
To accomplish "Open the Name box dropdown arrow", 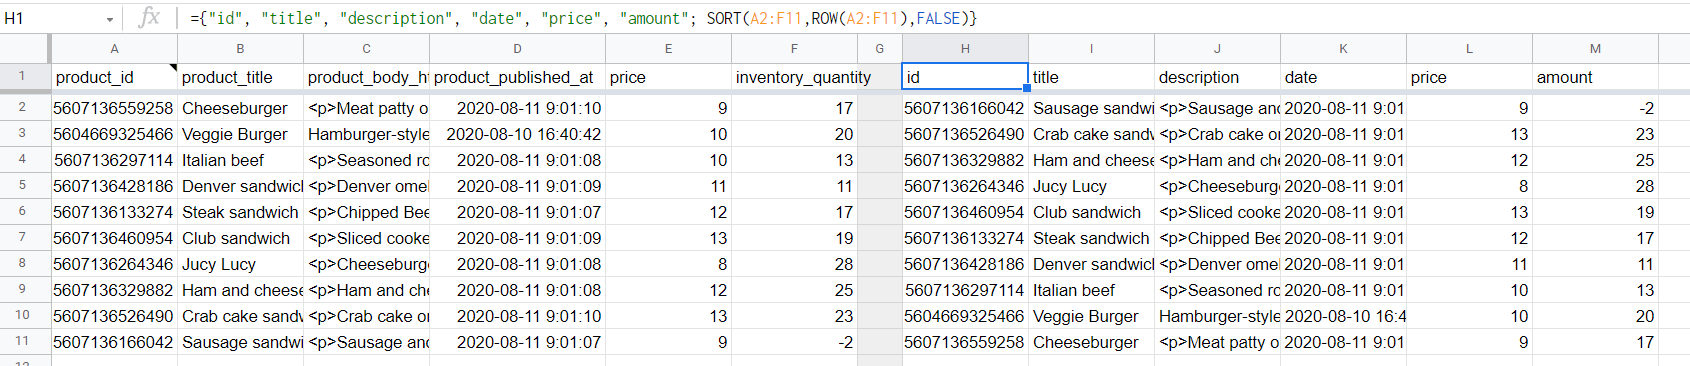I will [x=109, y=19].
